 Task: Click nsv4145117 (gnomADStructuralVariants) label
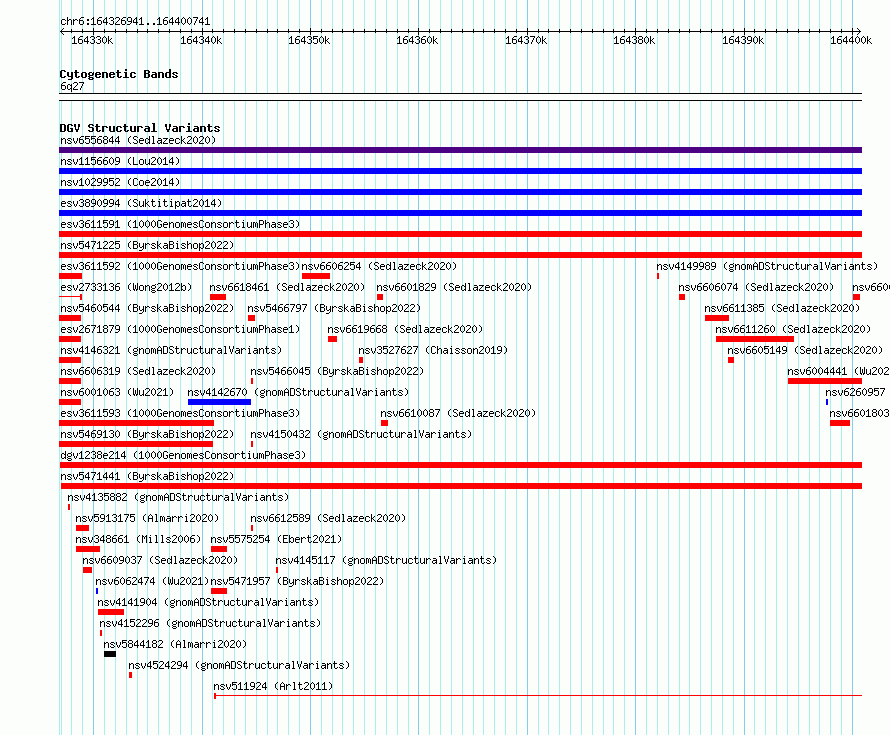tap(386, 560)
